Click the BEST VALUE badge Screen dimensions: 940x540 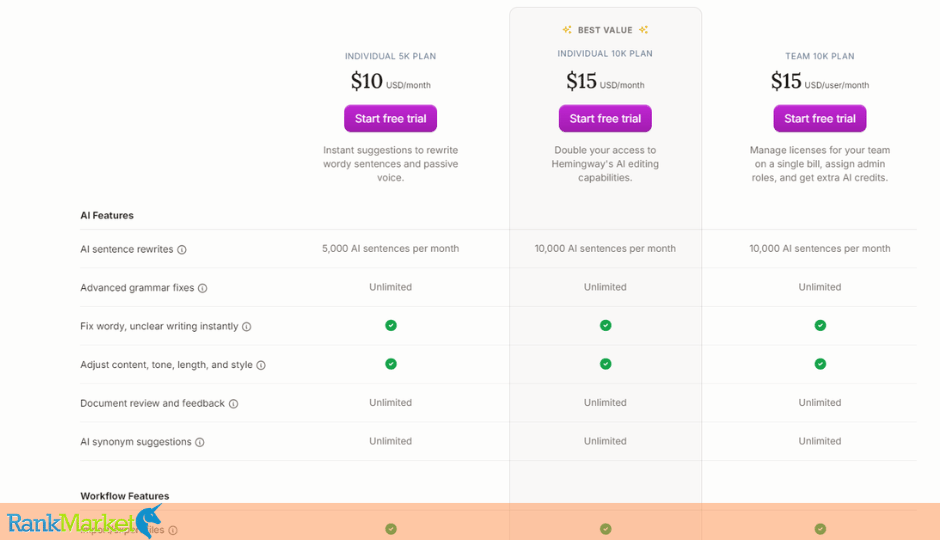[605, 30]
